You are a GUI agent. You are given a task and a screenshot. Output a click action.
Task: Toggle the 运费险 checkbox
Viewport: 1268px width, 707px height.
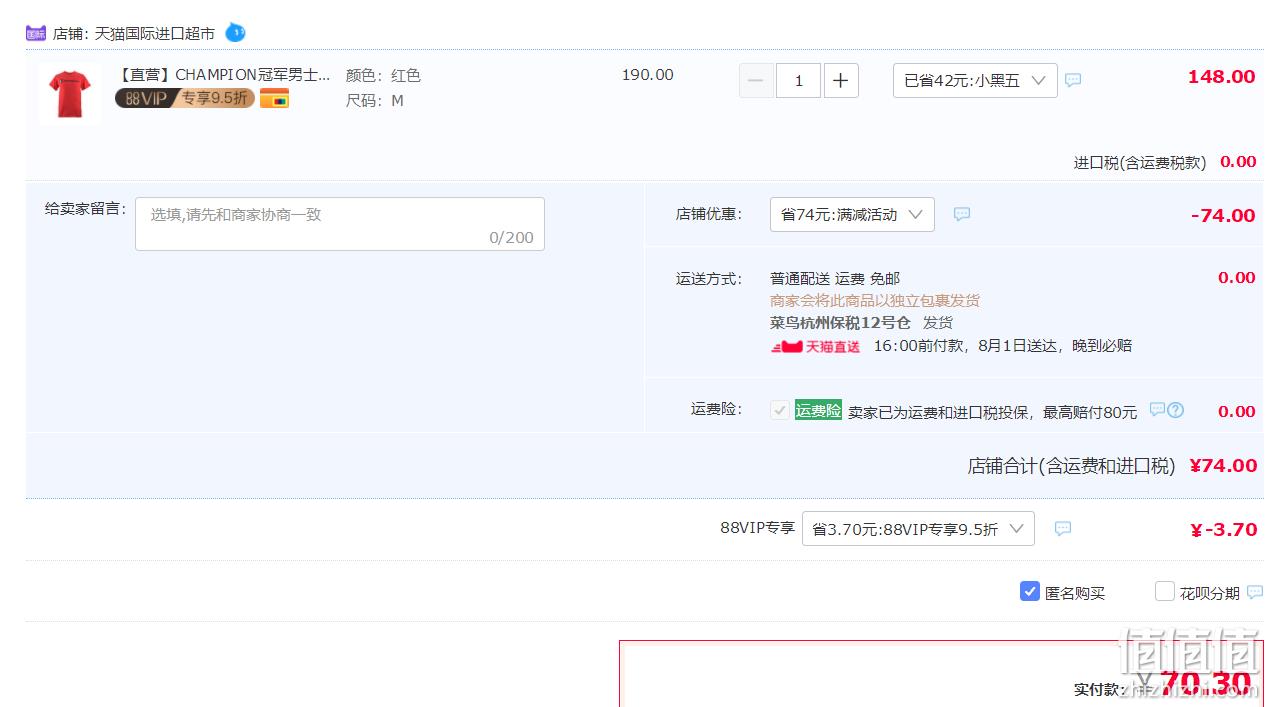[x=780, y=410]
